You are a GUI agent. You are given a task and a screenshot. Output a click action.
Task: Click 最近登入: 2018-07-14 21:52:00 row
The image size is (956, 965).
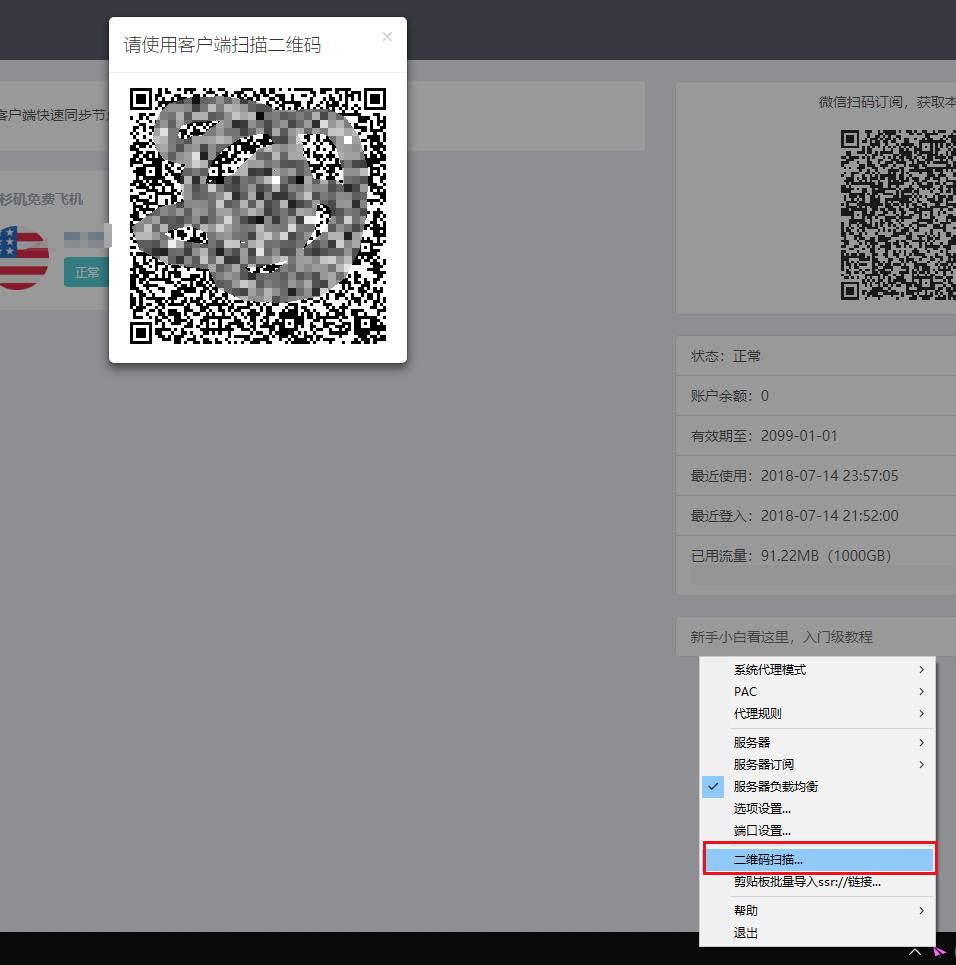[816, 516]
